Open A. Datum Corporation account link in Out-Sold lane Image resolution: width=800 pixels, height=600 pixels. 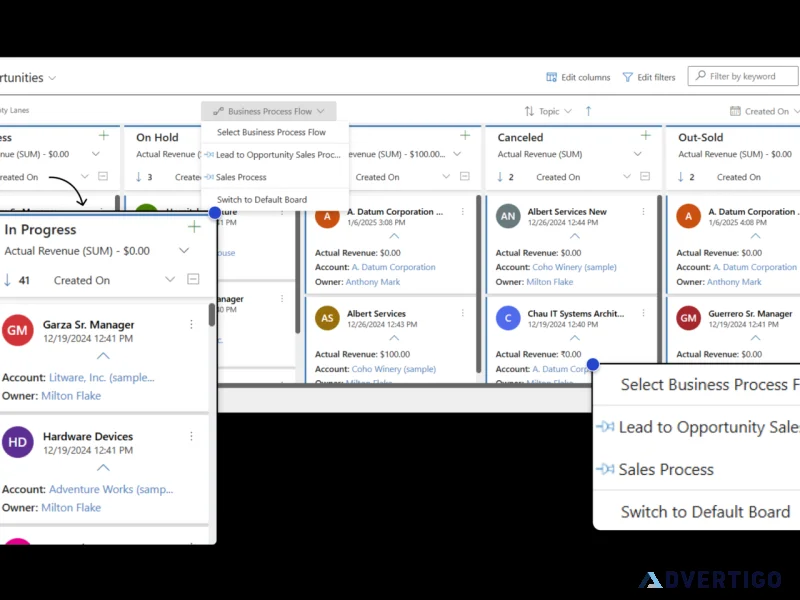(755, 267)
